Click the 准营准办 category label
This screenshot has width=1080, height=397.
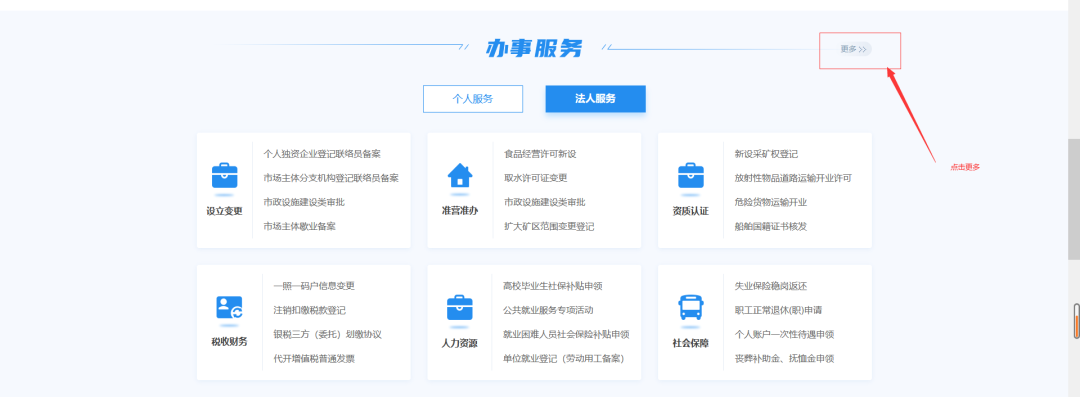459,211
